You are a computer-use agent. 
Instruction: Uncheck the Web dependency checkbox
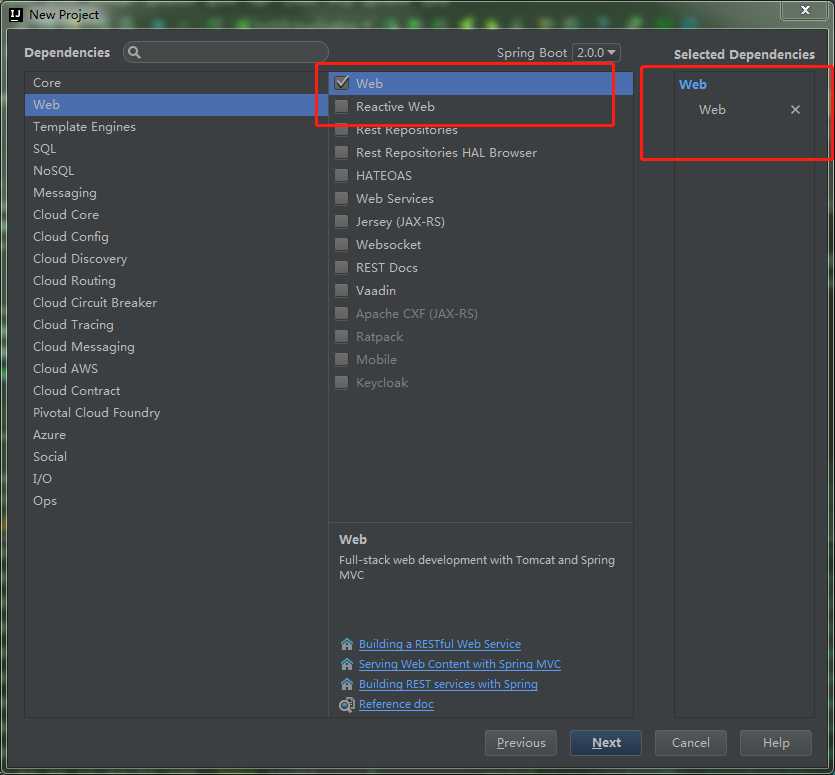(x=342, y=83)
